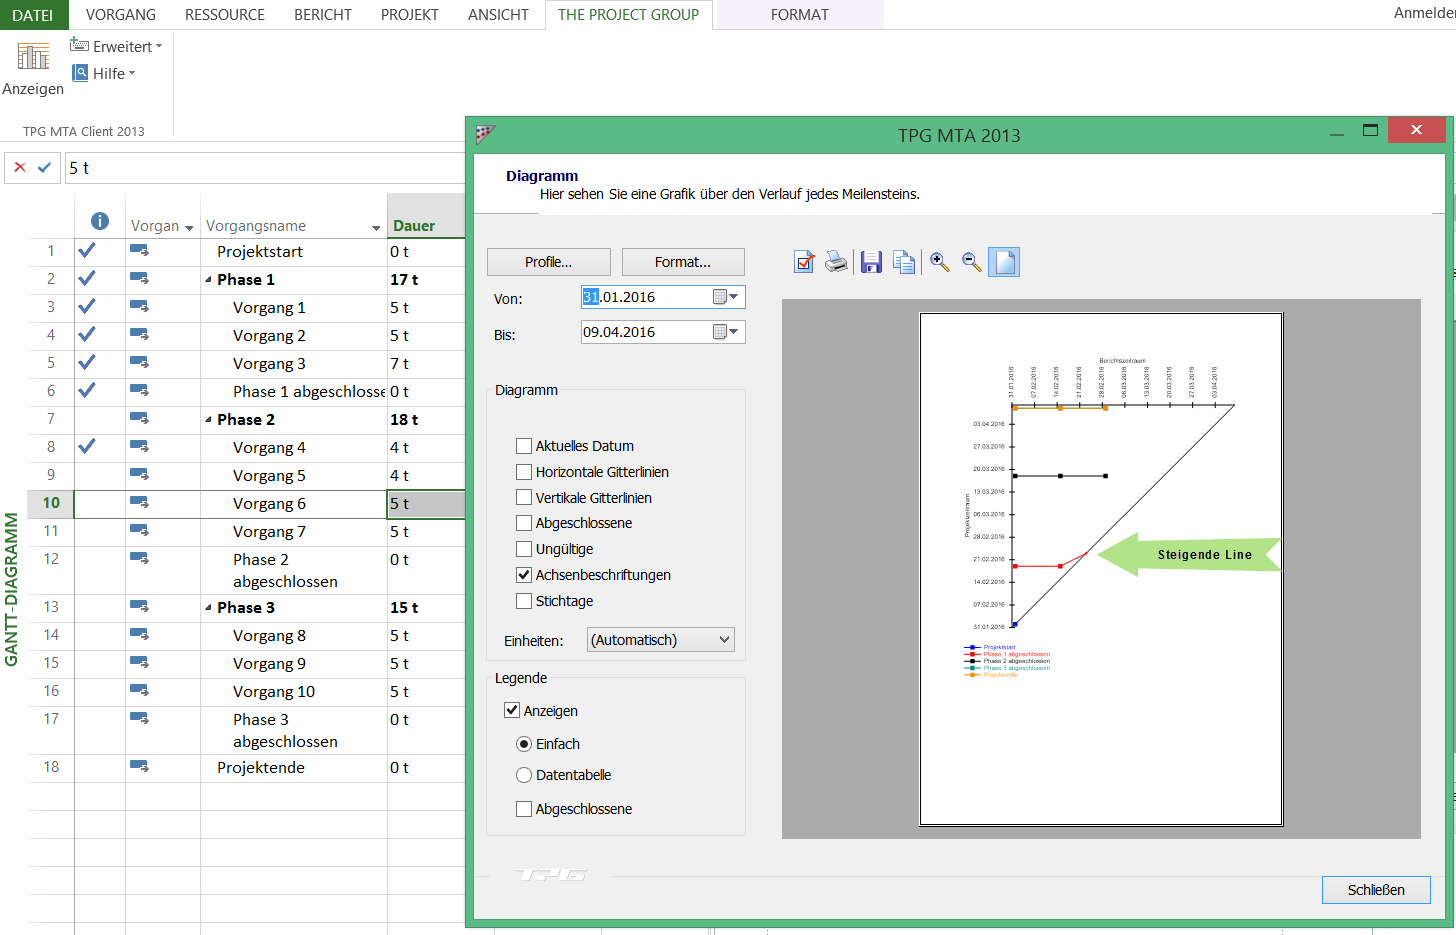Toggle Horizontale Gitterlinien checkbox
This screenshot has height=935, width=1456.
[524, 472]
